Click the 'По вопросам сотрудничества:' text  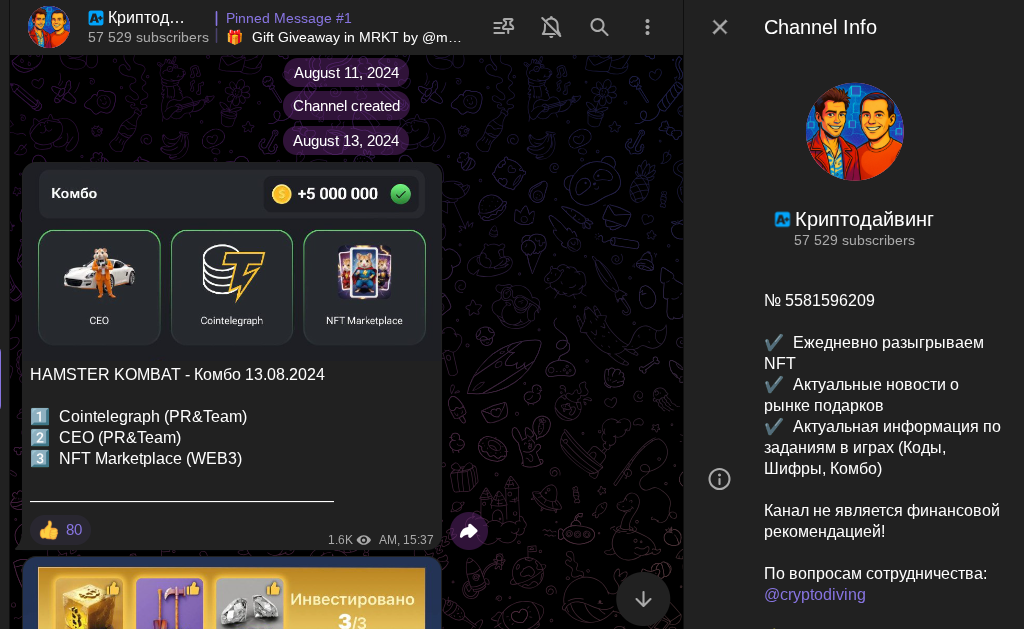point(875,573)
